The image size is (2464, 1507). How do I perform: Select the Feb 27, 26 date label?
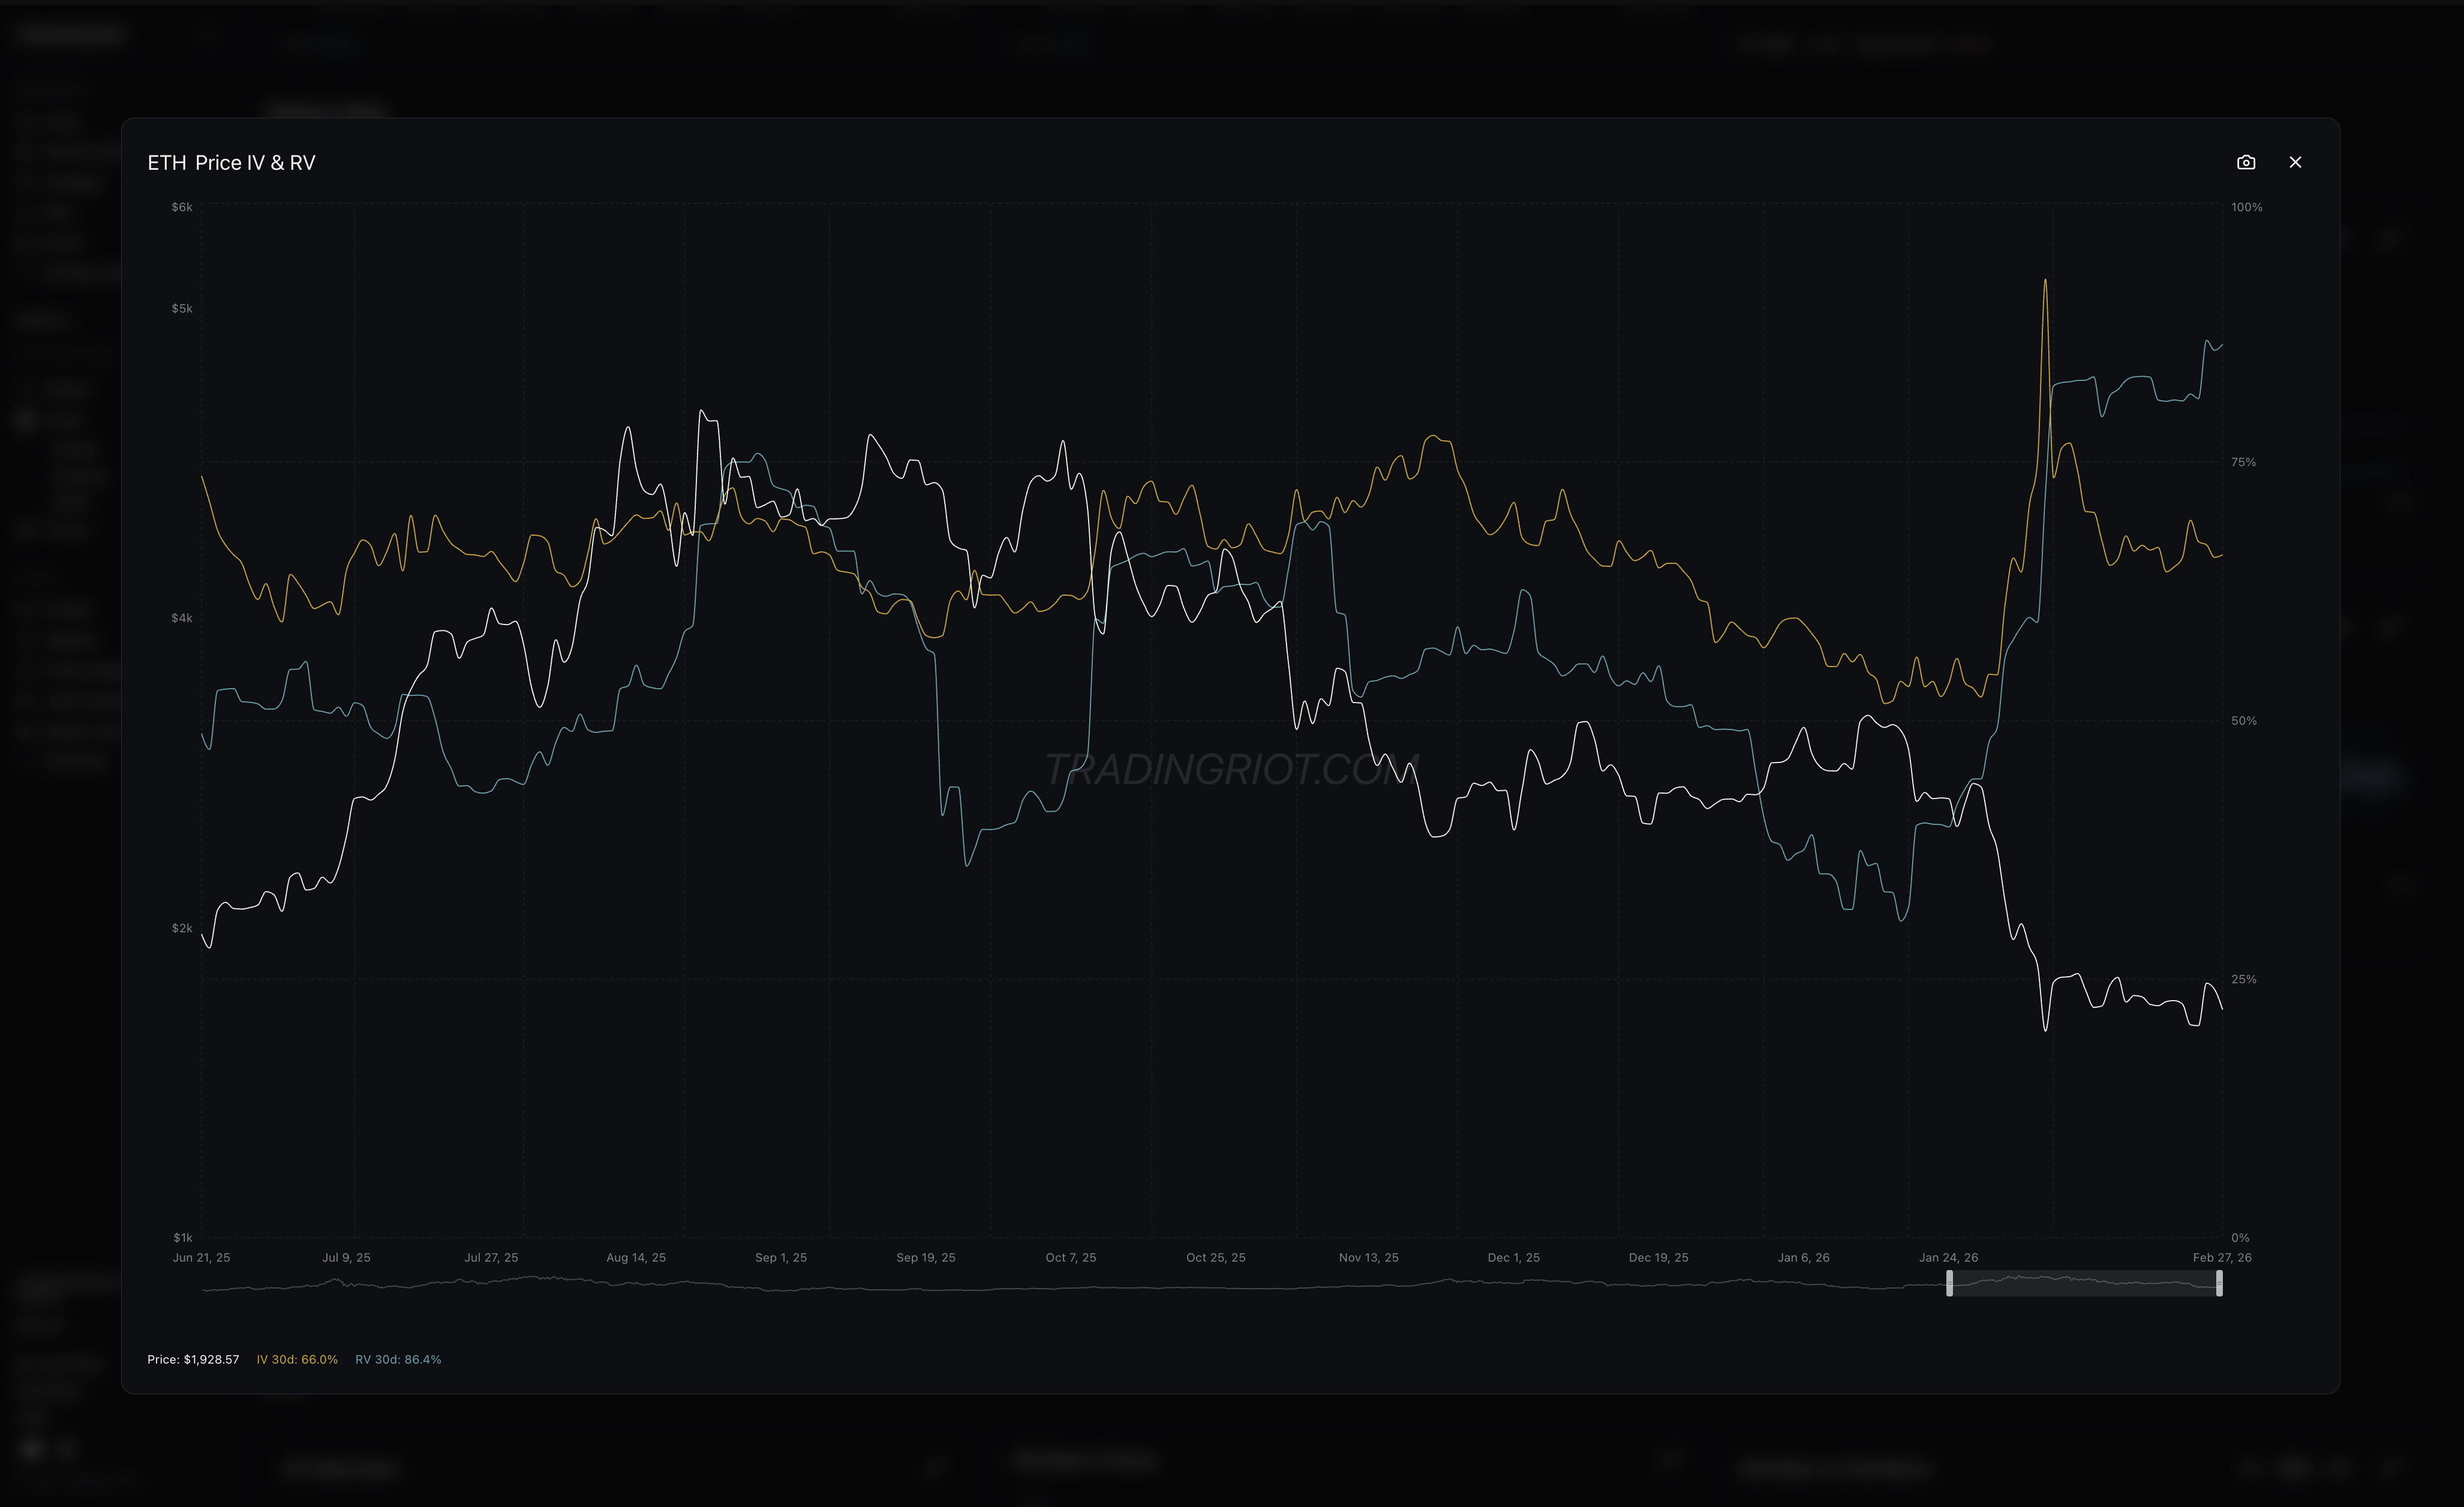pyautogui.click(x=2224, y=1257)
